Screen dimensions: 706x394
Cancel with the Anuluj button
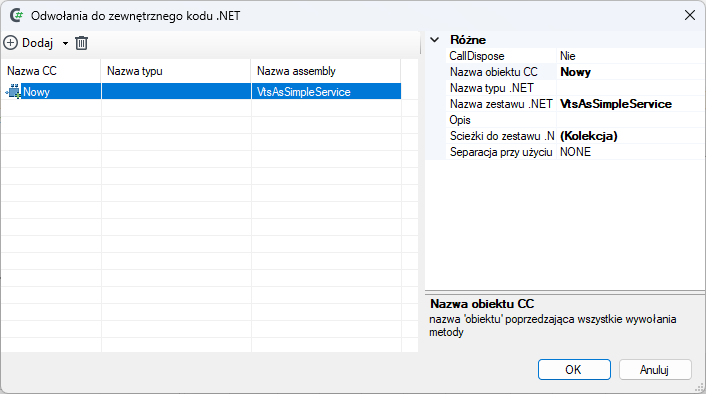pyautogui.click(x=655, y=370)
